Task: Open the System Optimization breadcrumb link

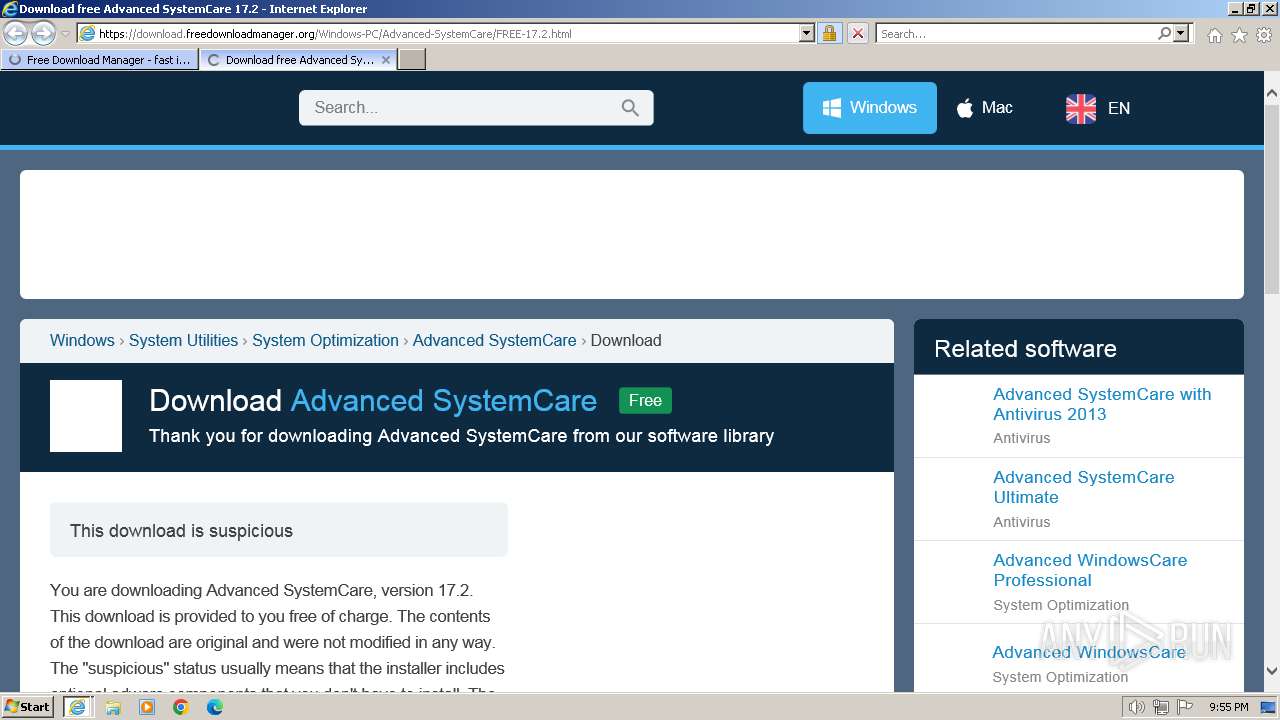Action: pos(325,340)
